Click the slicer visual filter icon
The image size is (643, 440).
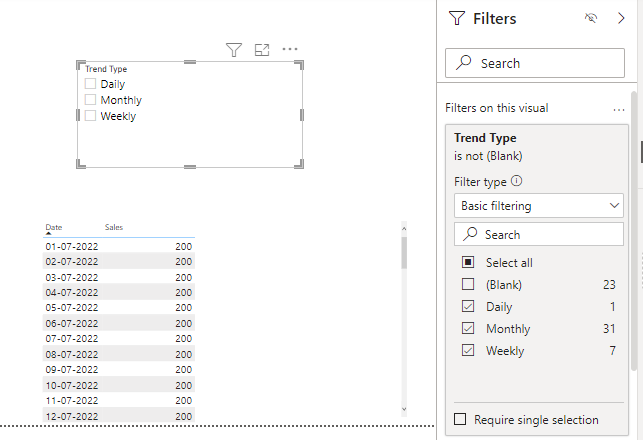click(x=234, y=50)
